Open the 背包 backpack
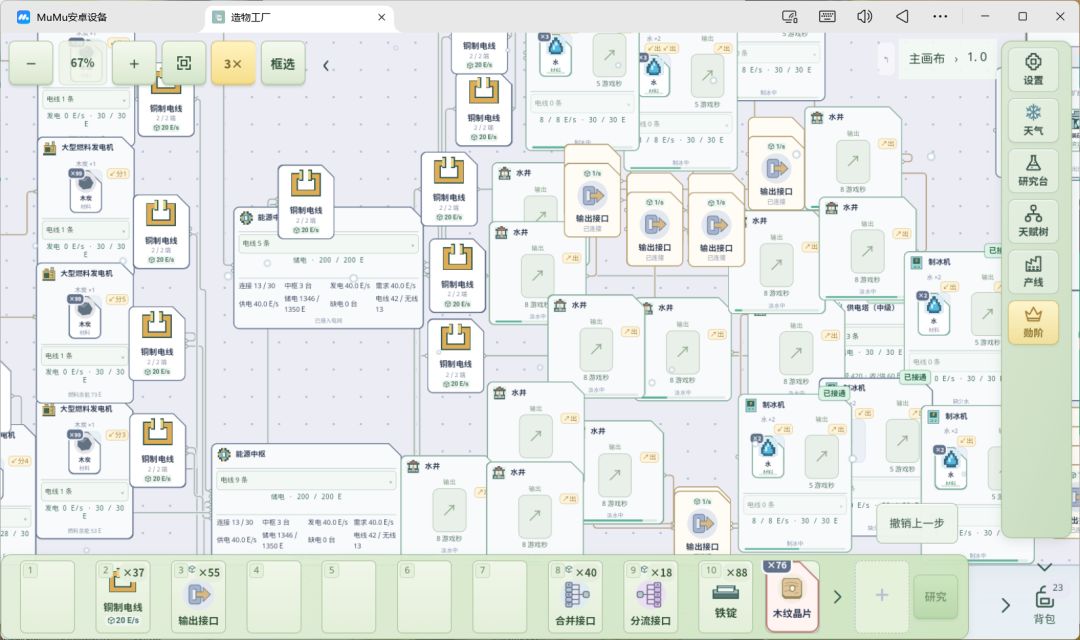 click(x=1044, y=603)
